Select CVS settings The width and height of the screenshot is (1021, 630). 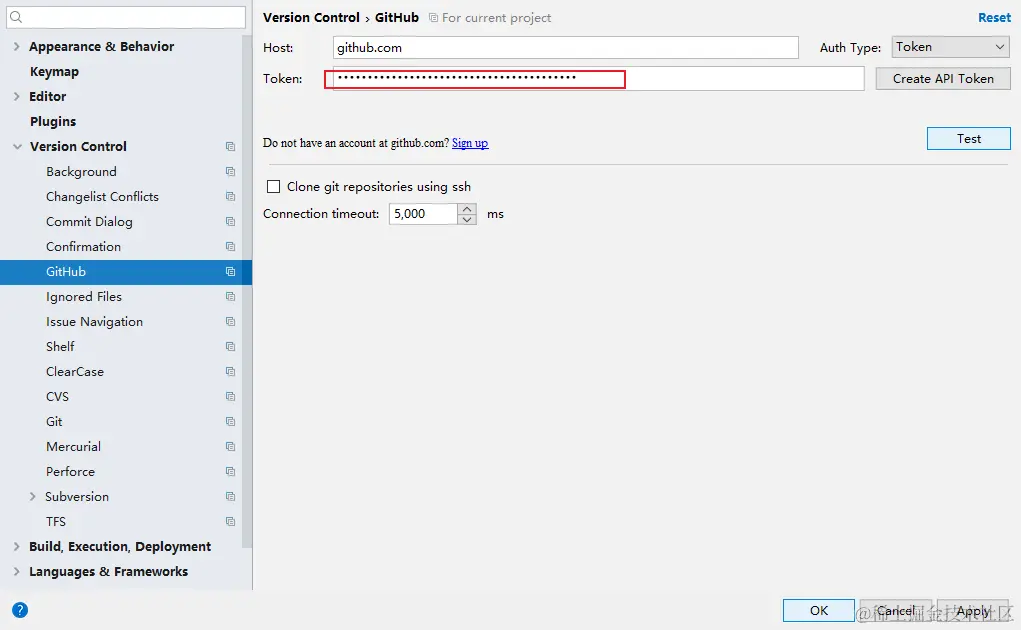pyautogui.click(x=57, y=396)
